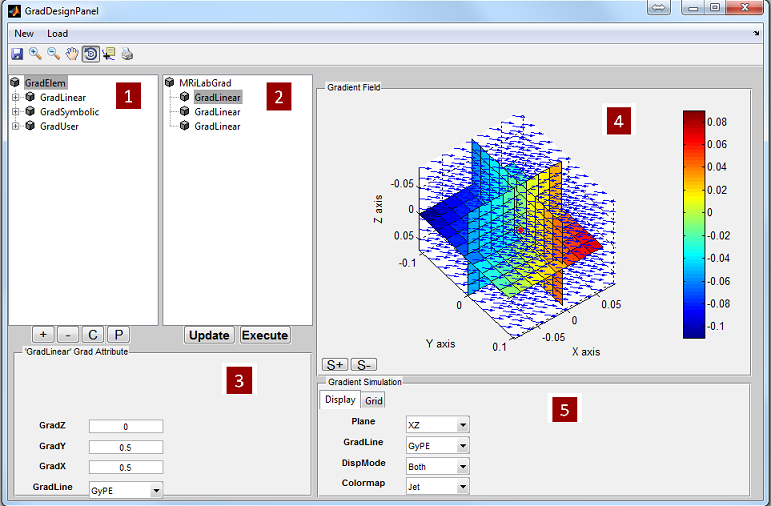The width and height of the screenshot is (771, 506).
Task: Activate the Pan hand tool
Action: click(72, 54)
